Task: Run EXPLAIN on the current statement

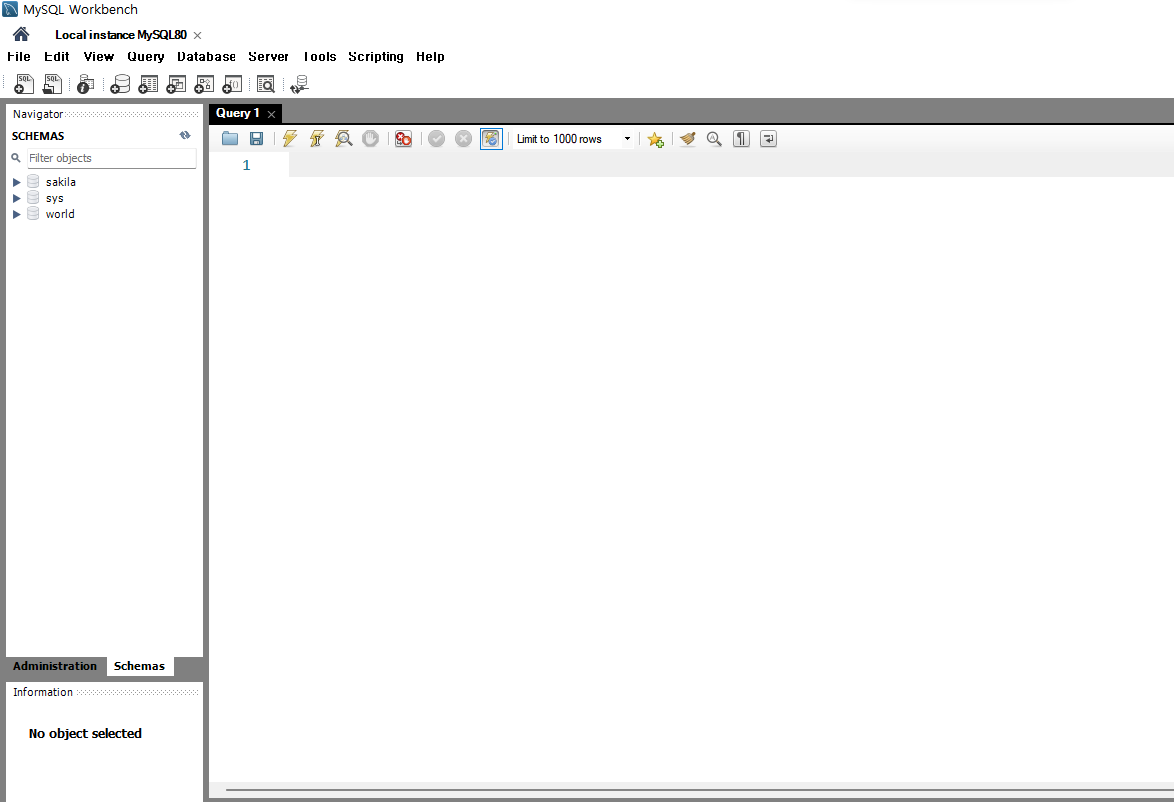Action: pos(344,139)
